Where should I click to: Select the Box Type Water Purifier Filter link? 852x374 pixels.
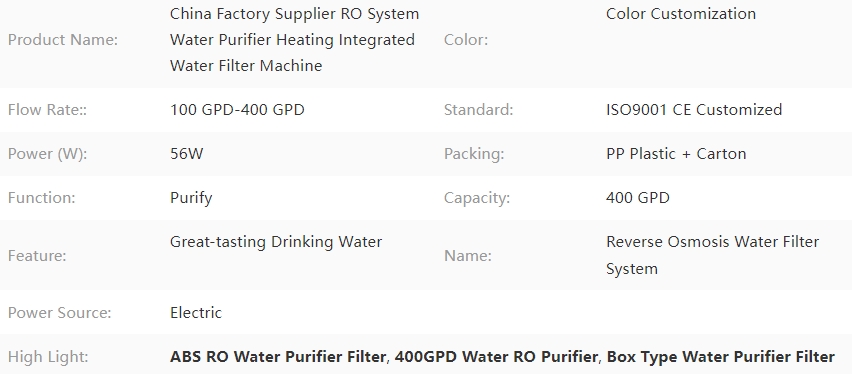pyautogui.click(x=721, y=357)
